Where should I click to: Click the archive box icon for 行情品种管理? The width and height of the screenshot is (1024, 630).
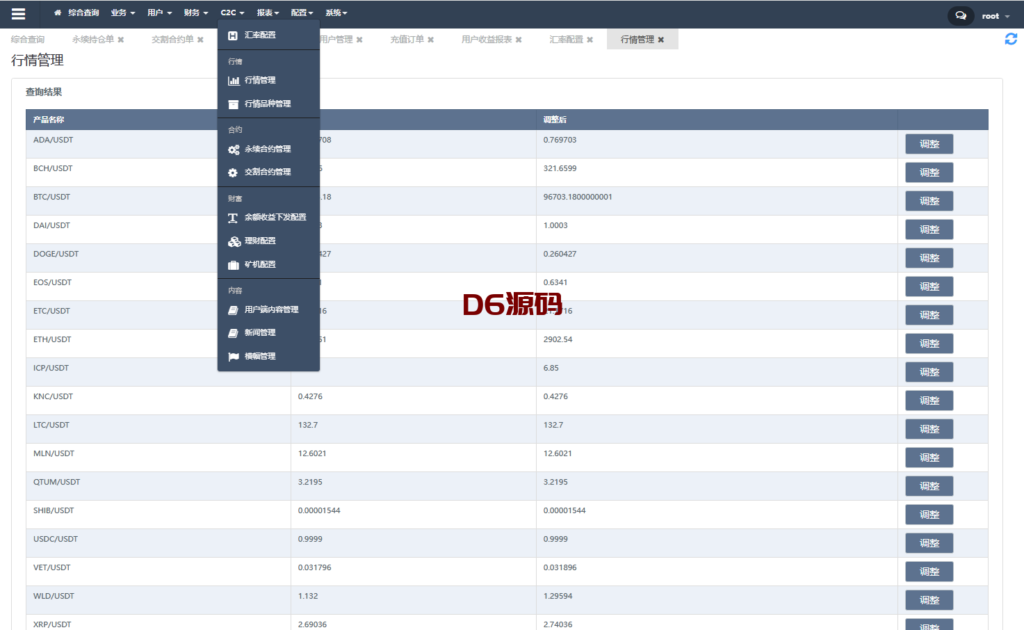pyautogui.click(x=233, y=104)
